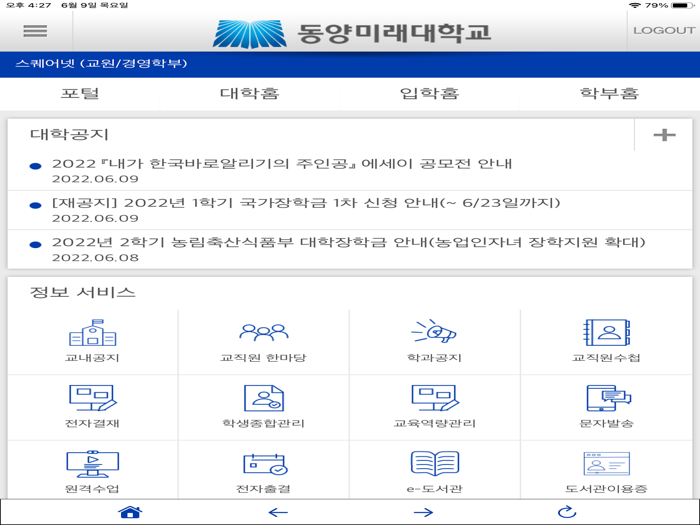Viewport: 700px width, 525px height.
Task: Expand 대학공지 with the plus icon
Action: 664,135
